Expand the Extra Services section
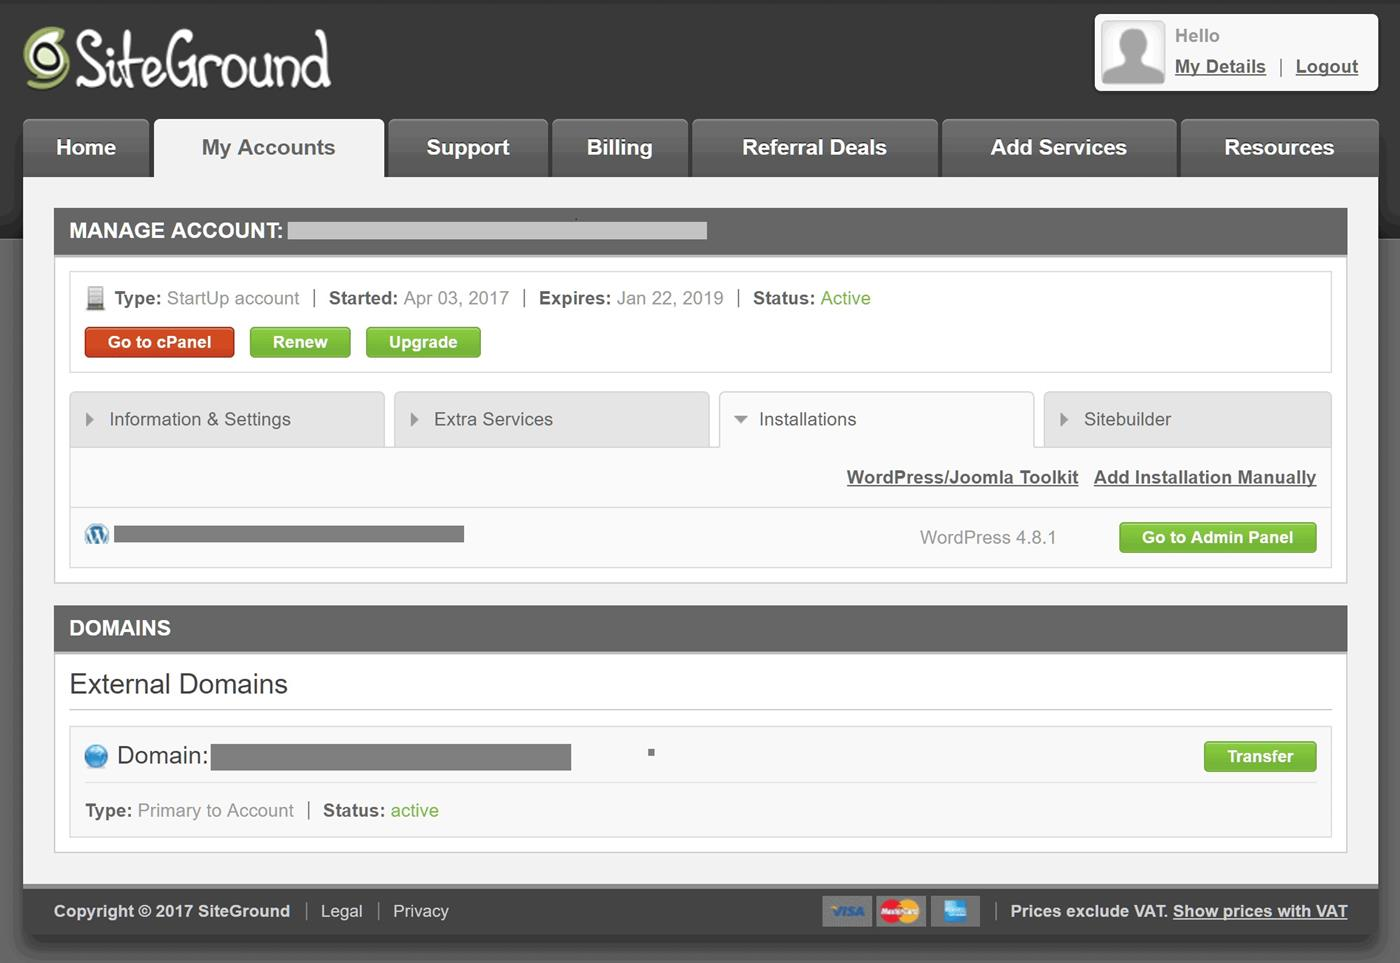1400x963 pixels. 552,419
